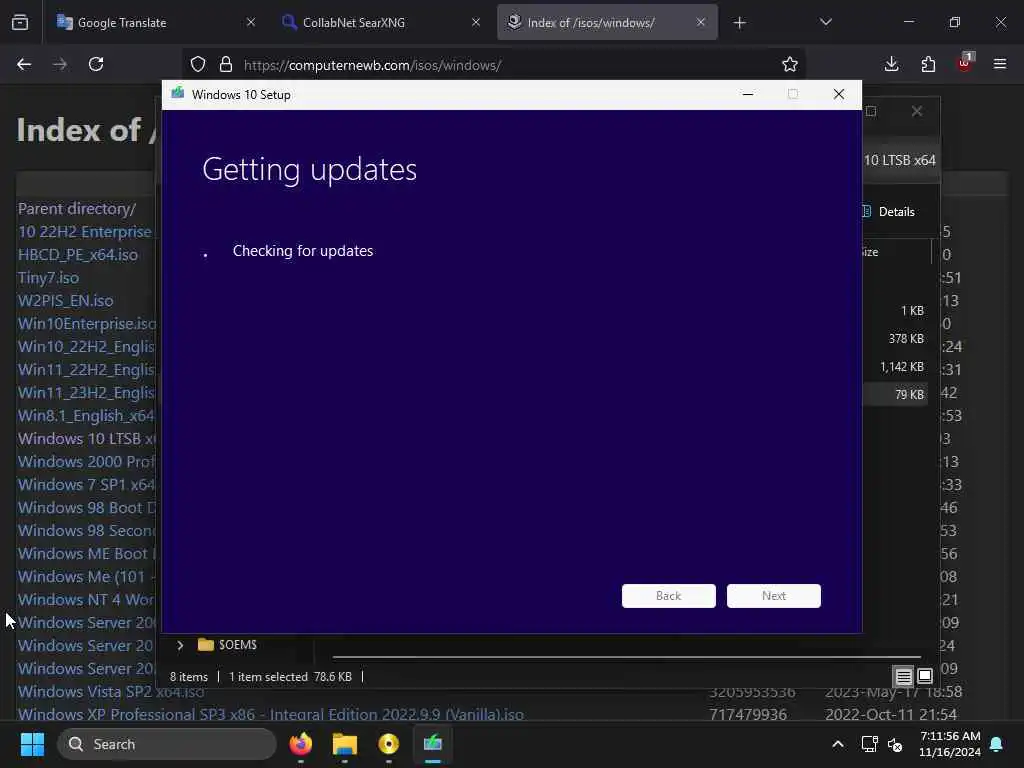
Task: Open Windows Start menu
Action: pos(32,744)
